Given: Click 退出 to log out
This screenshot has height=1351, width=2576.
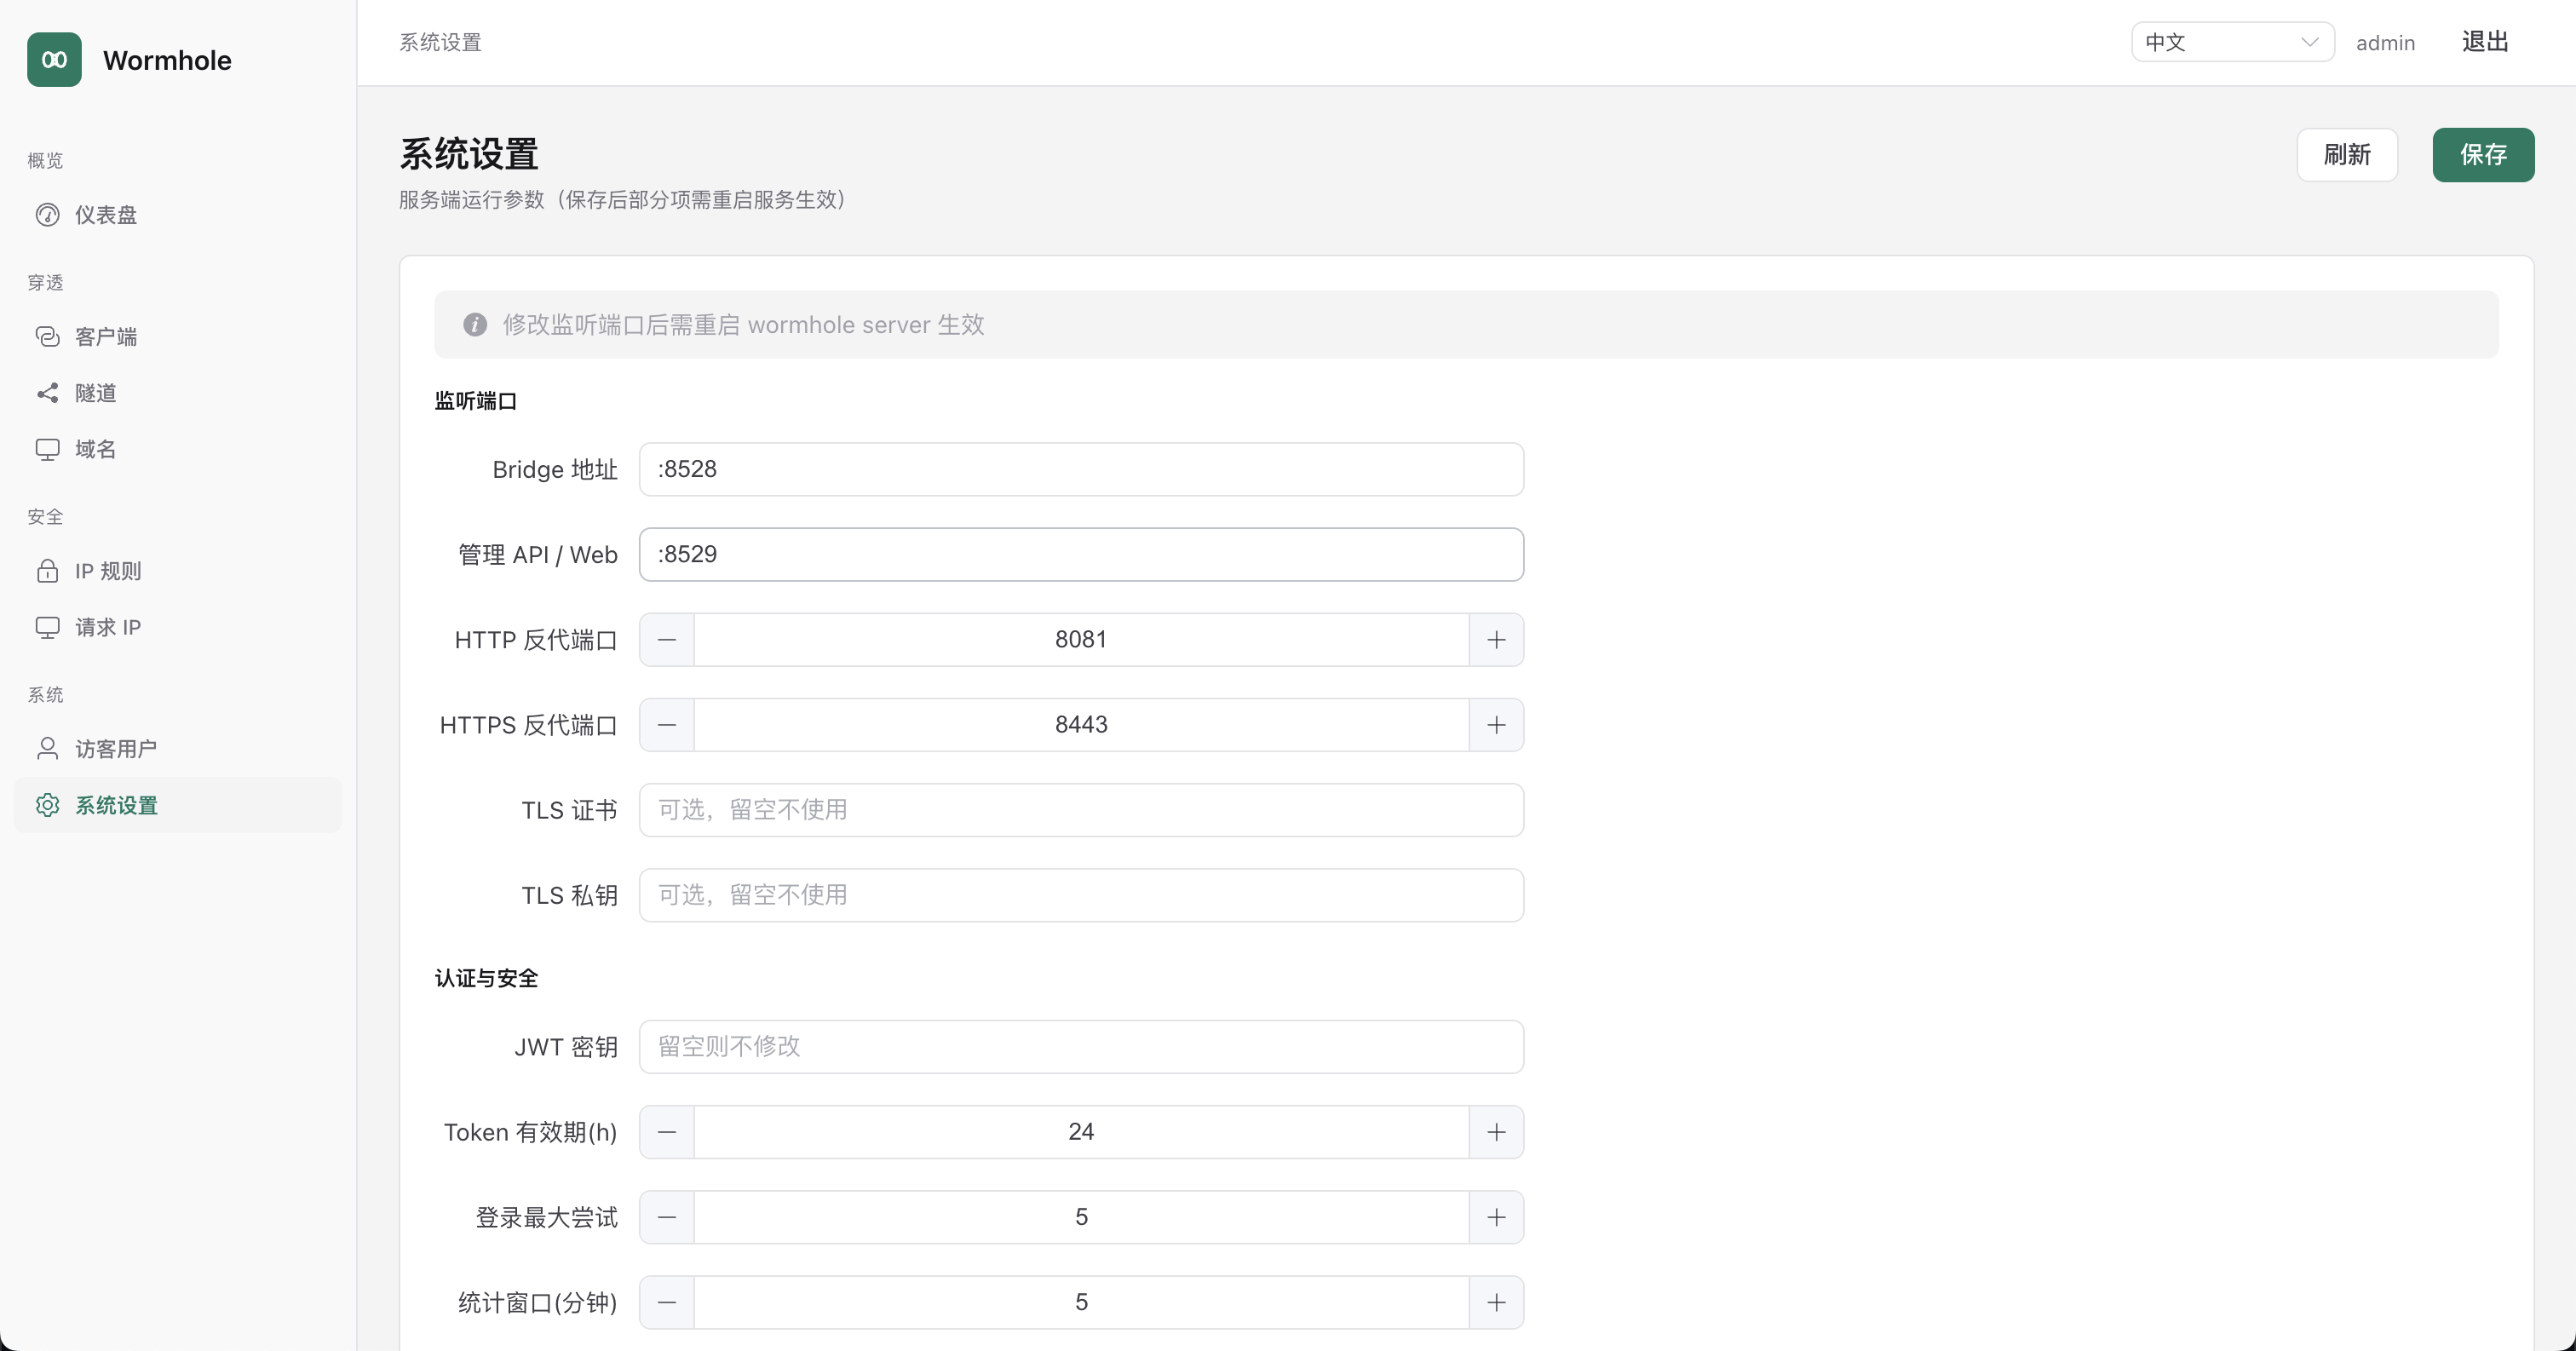Looking at the screenshot, I should (2485, 42).
